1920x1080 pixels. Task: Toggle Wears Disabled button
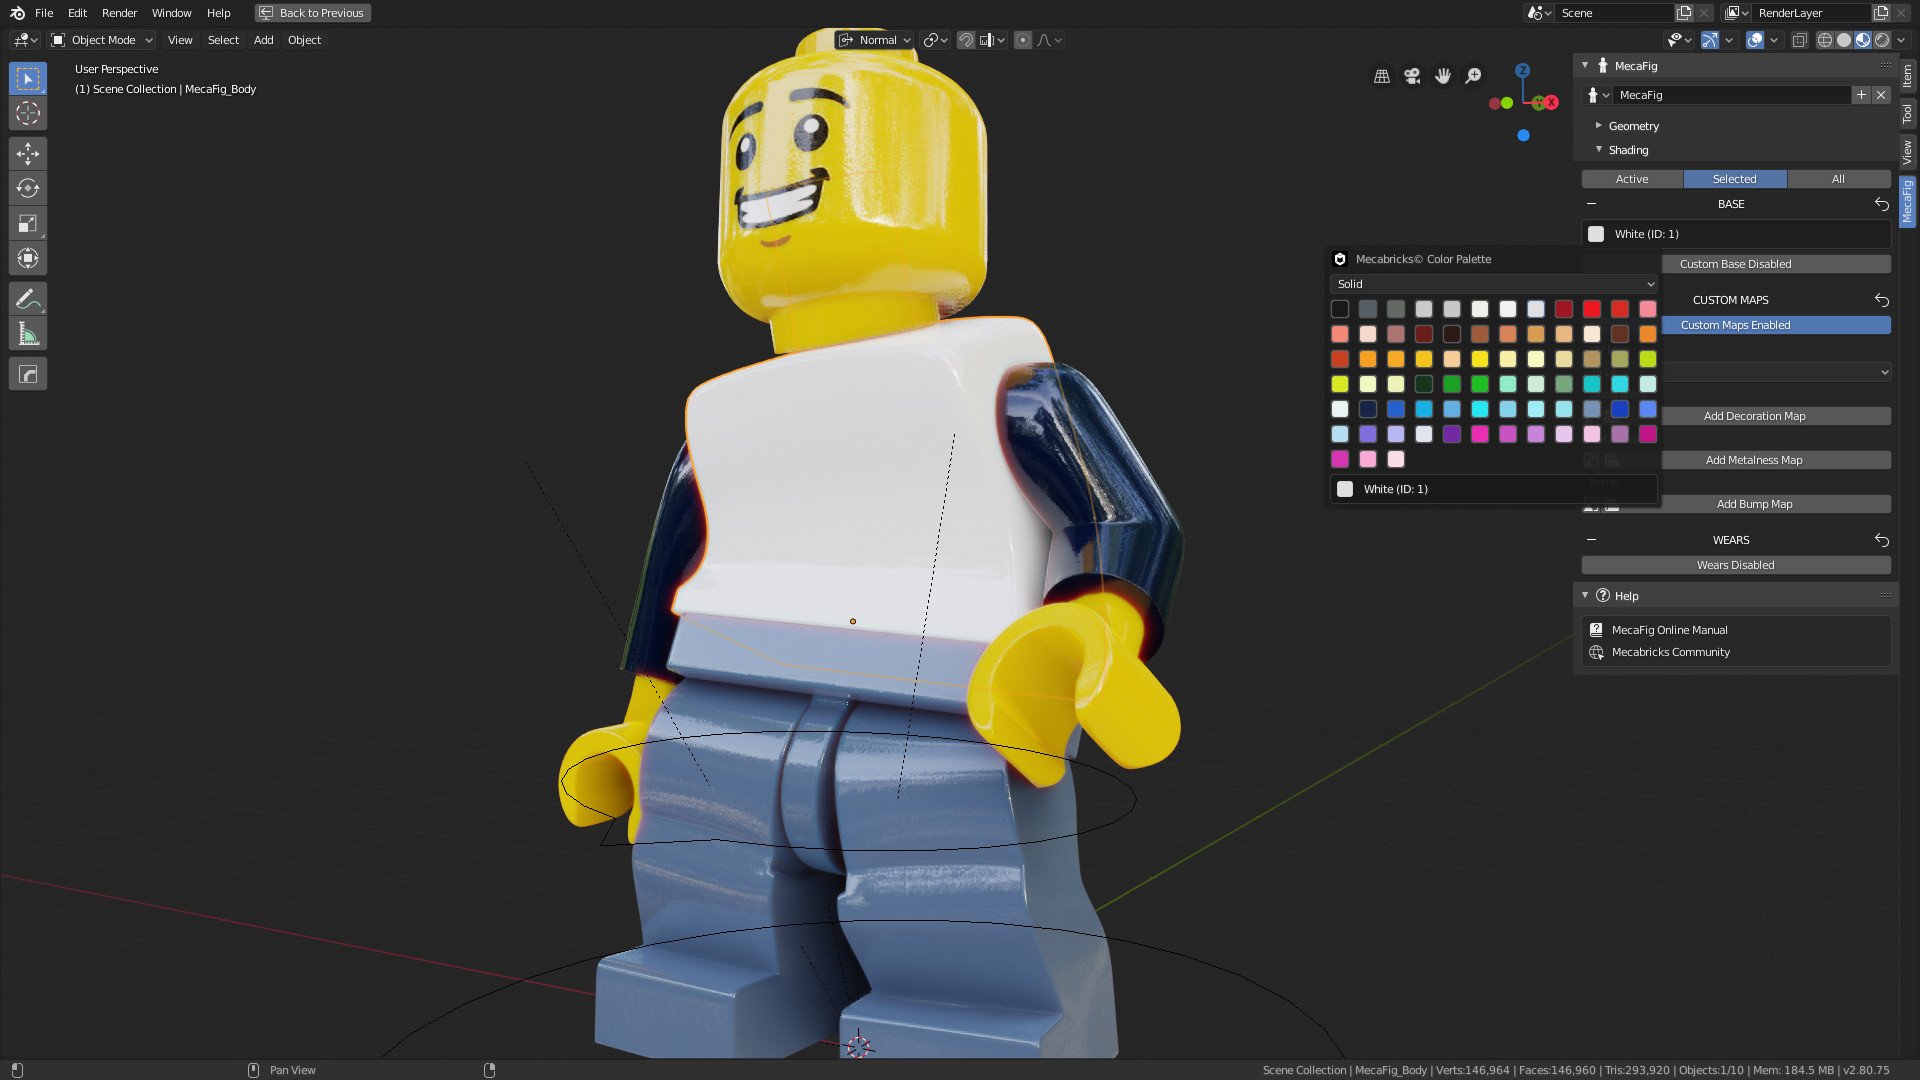pos(1735,565)
